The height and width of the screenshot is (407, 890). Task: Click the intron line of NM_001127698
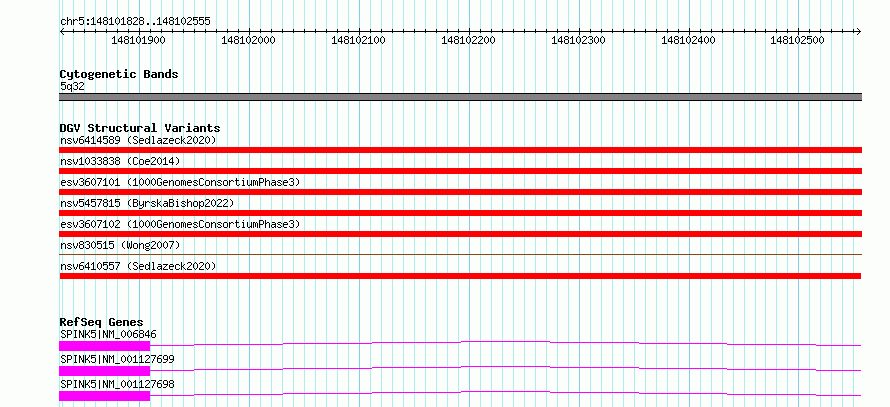[505, 391]
